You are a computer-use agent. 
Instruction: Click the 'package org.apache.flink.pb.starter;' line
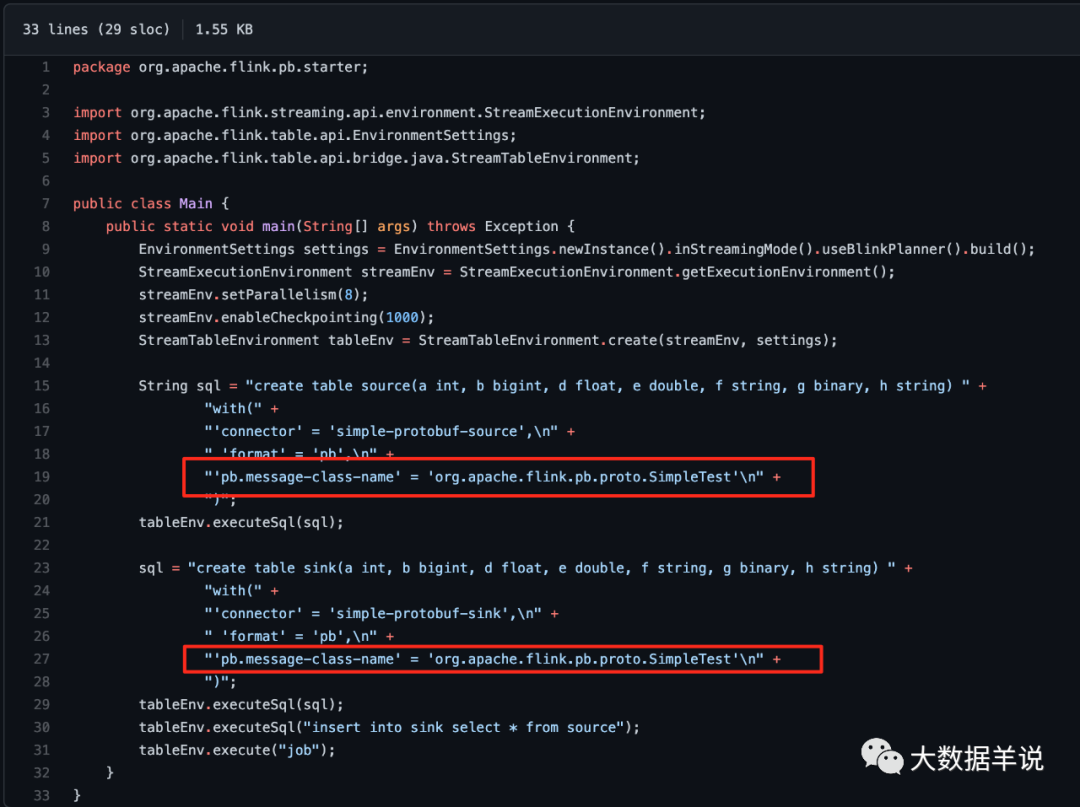[220, 67]
